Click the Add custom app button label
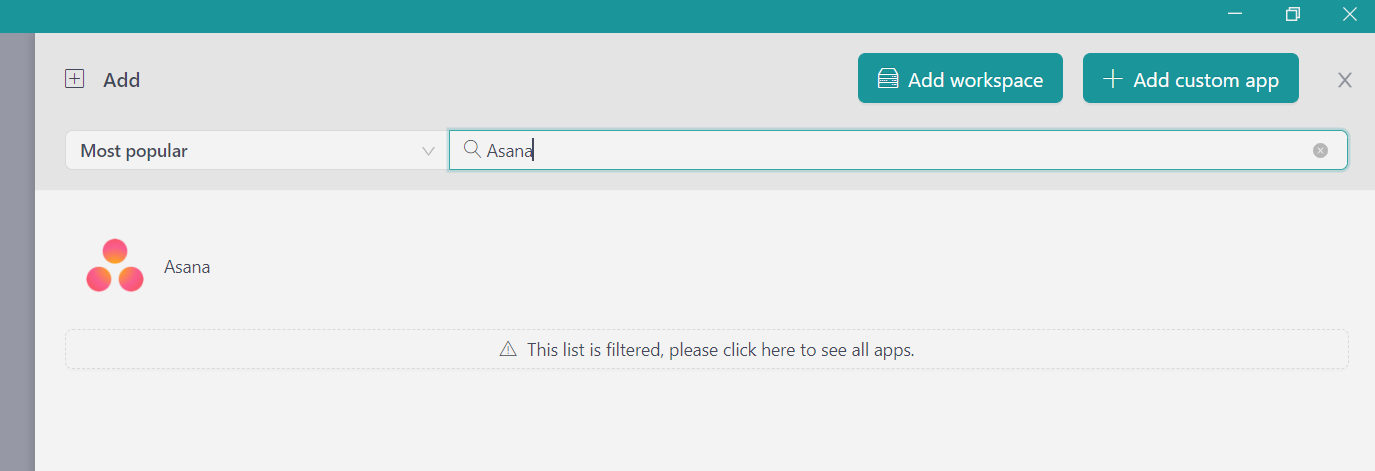1375x471 pixels. click(x=1206, y=81)
